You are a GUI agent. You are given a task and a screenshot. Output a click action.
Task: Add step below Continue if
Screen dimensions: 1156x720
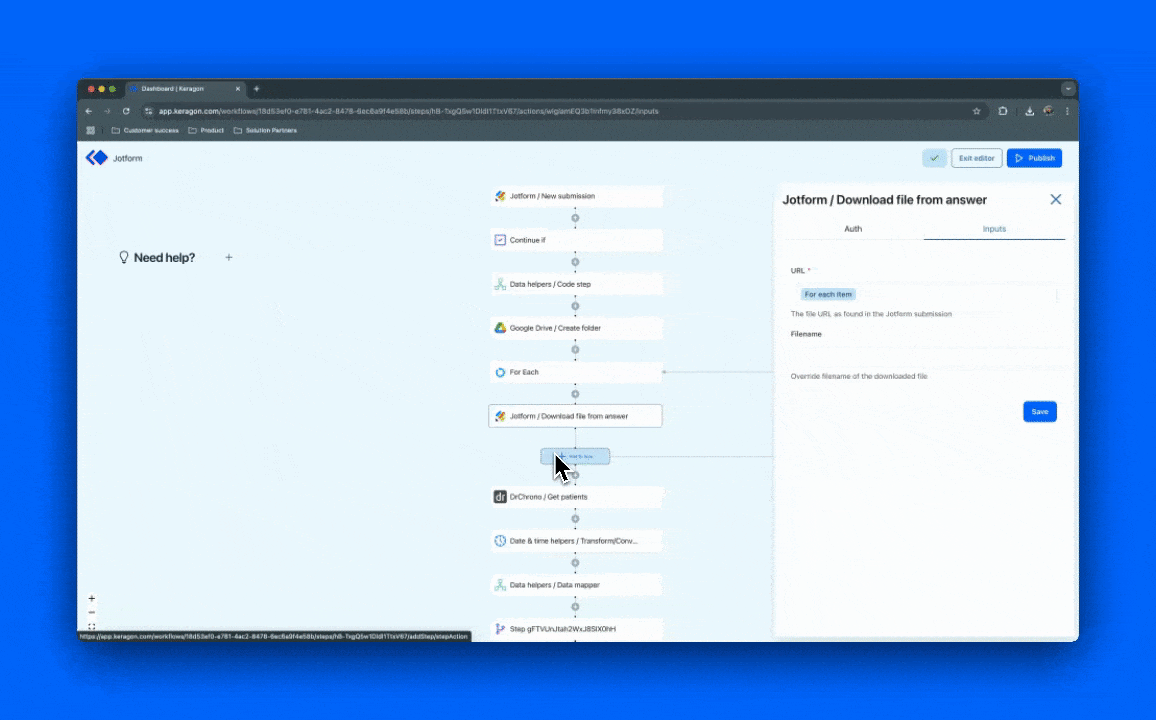tap(575, 262)
